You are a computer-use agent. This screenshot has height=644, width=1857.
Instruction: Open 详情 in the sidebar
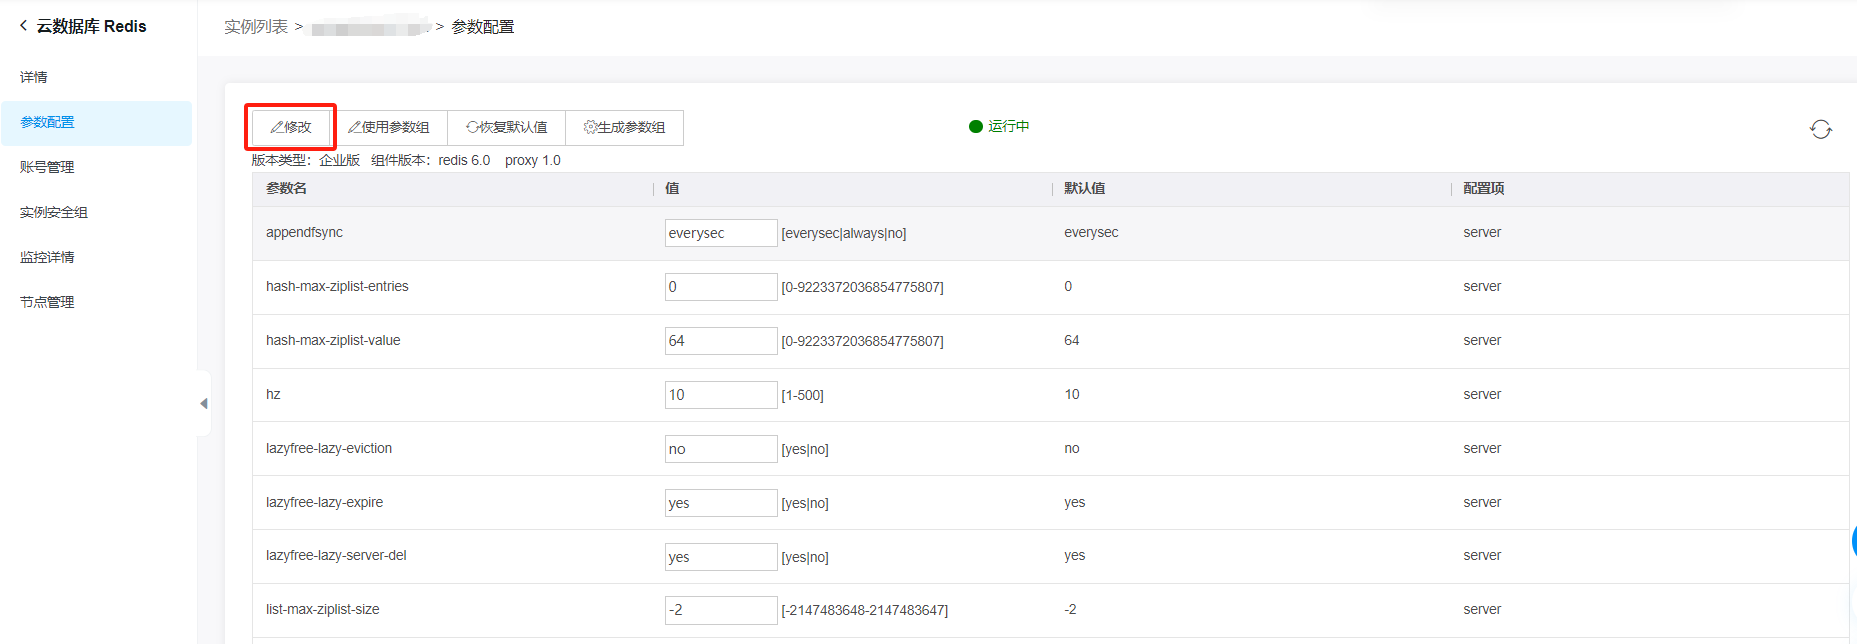tap(34, 77)
